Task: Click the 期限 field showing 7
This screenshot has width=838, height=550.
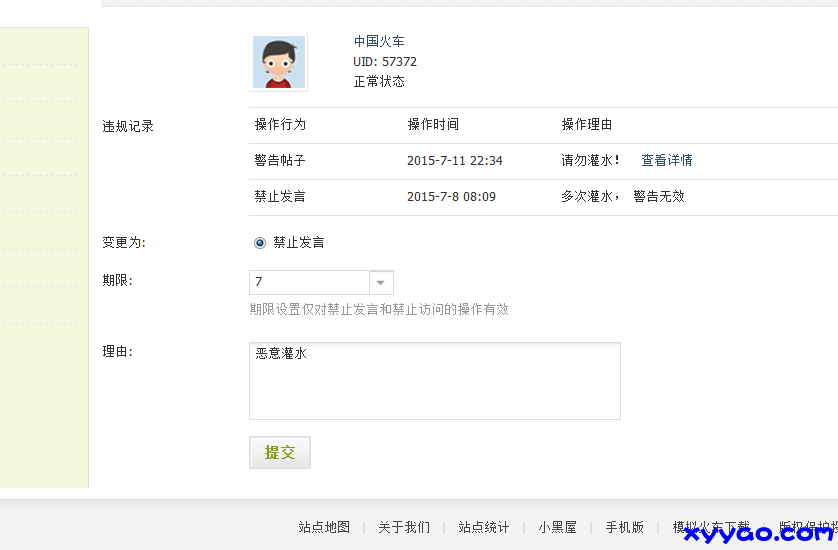Action: (x=309, y=283)
